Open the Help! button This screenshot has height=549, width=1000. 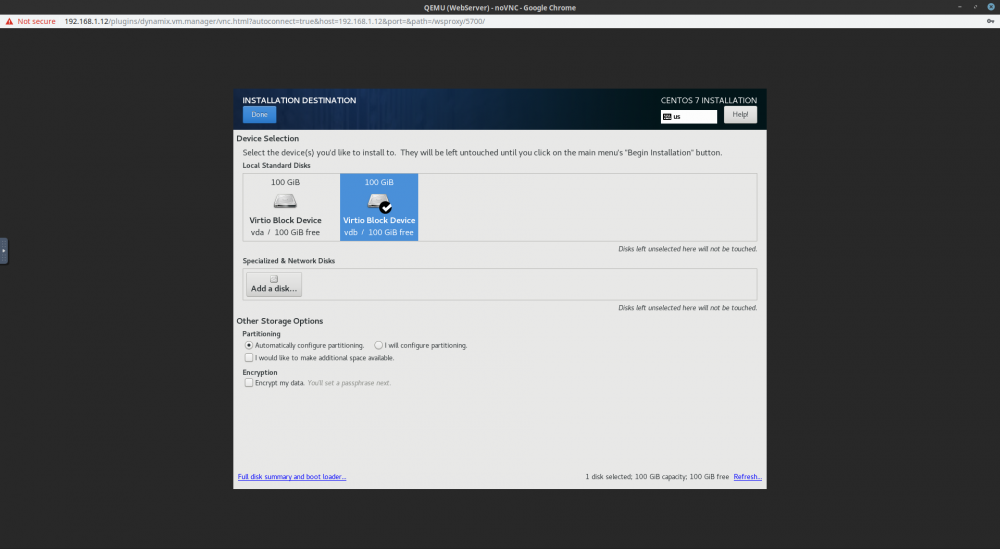coord(740,115)
